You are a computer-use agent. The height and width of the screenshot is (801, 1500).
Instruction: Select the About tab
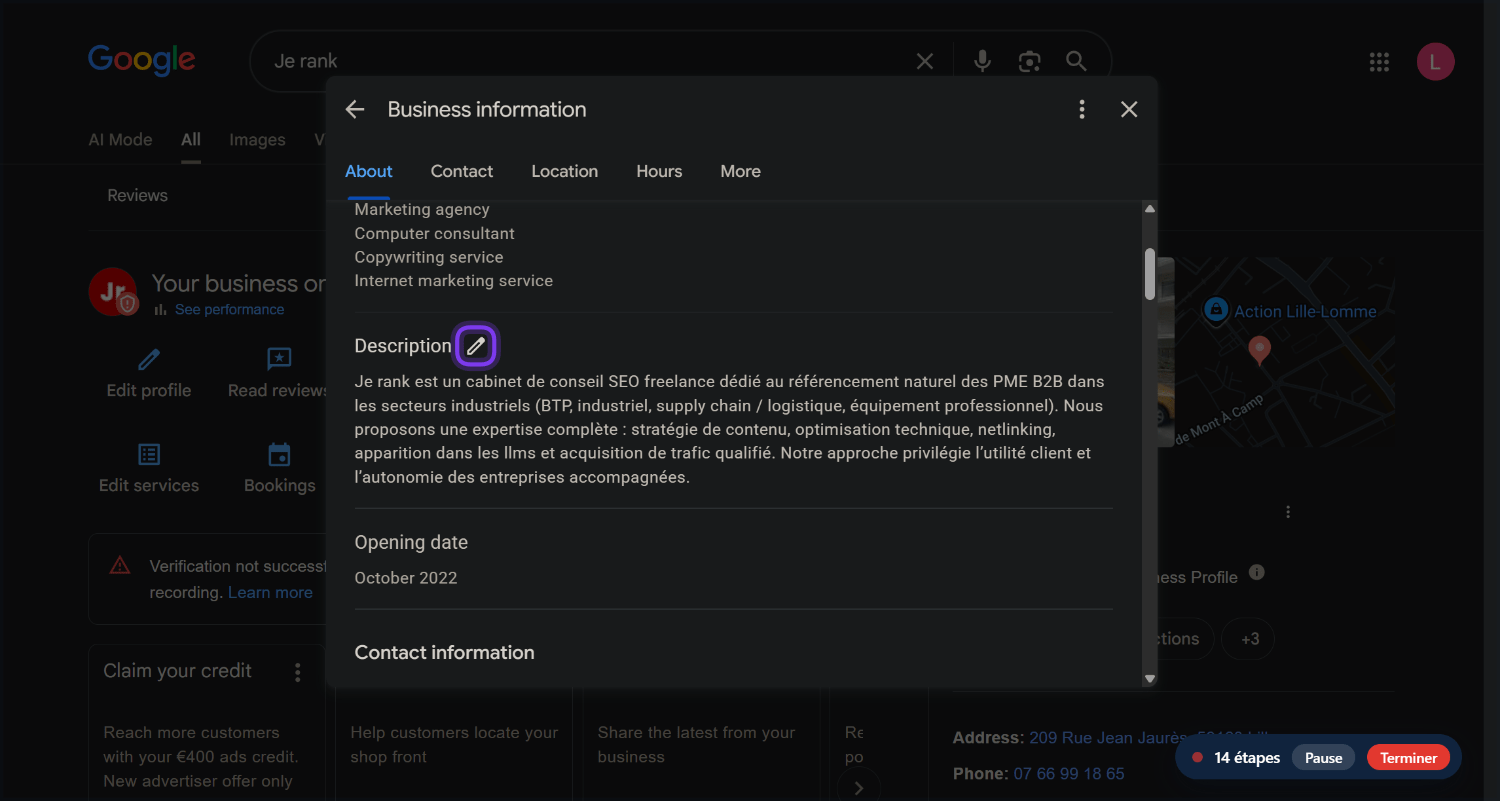coord(369,172)
